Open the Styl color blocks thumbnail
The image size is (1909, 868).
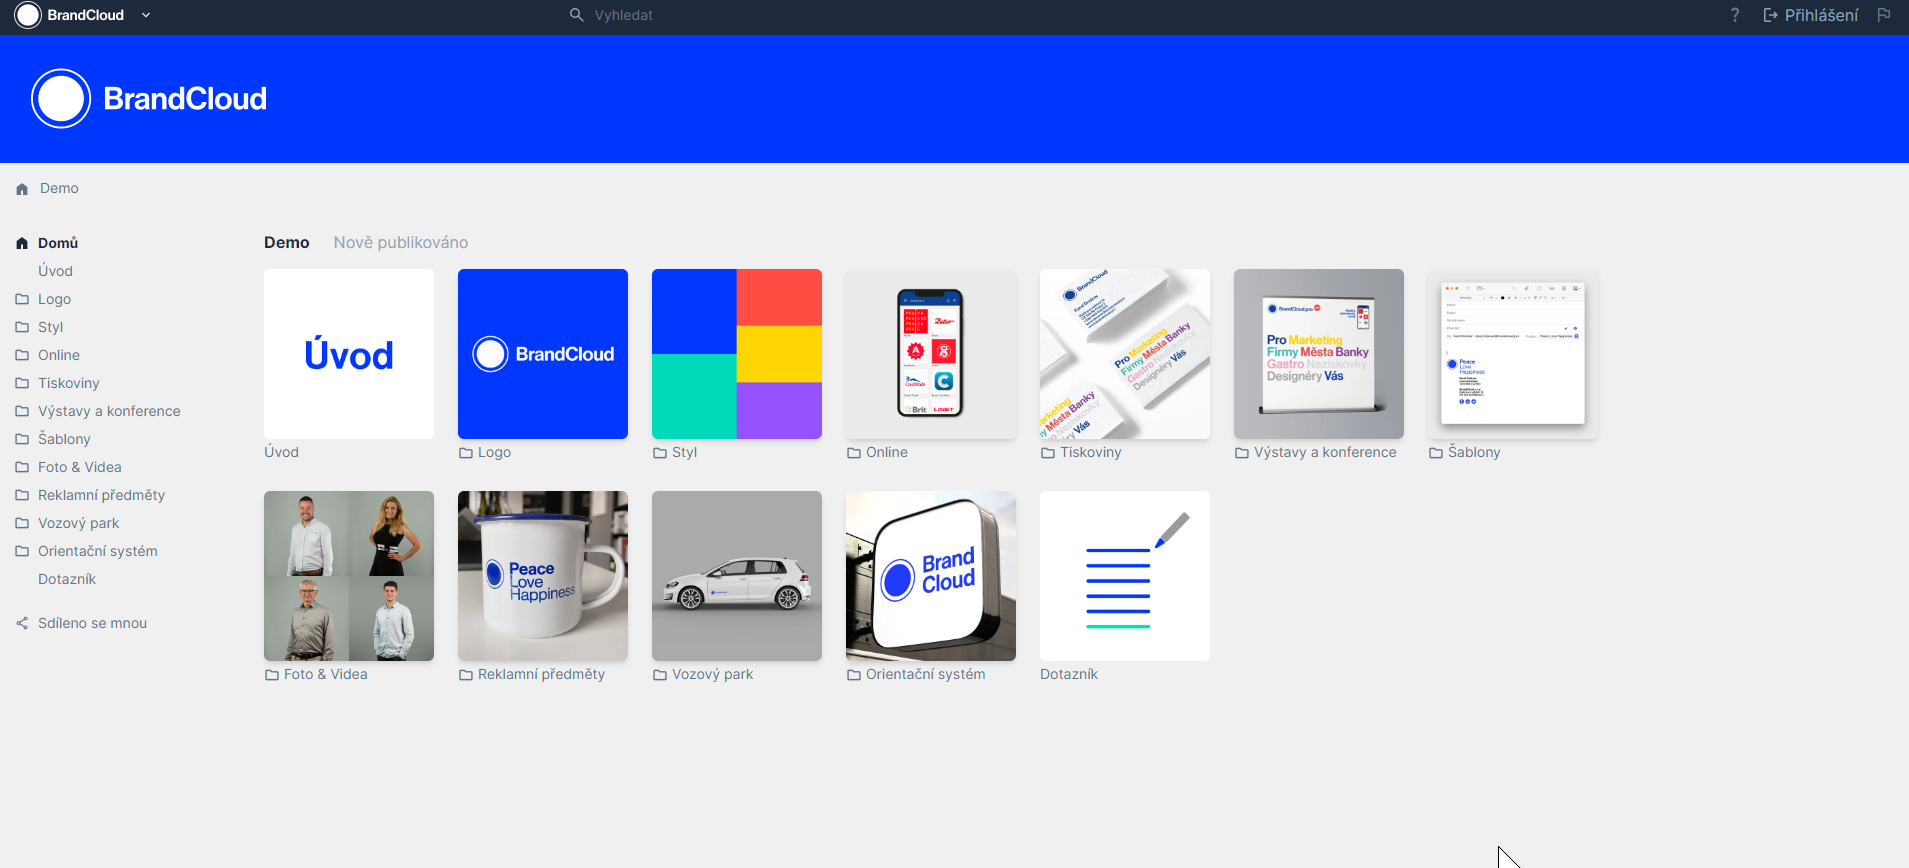737,354
